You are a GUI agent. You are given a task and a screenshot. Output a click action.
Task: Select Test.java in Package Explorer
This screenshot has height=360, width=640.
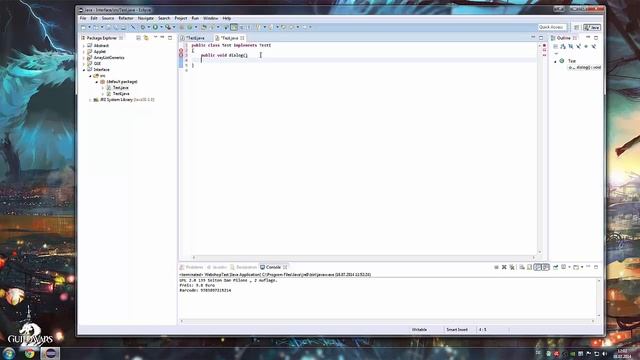pyautogui.click(x=121, y=88)
